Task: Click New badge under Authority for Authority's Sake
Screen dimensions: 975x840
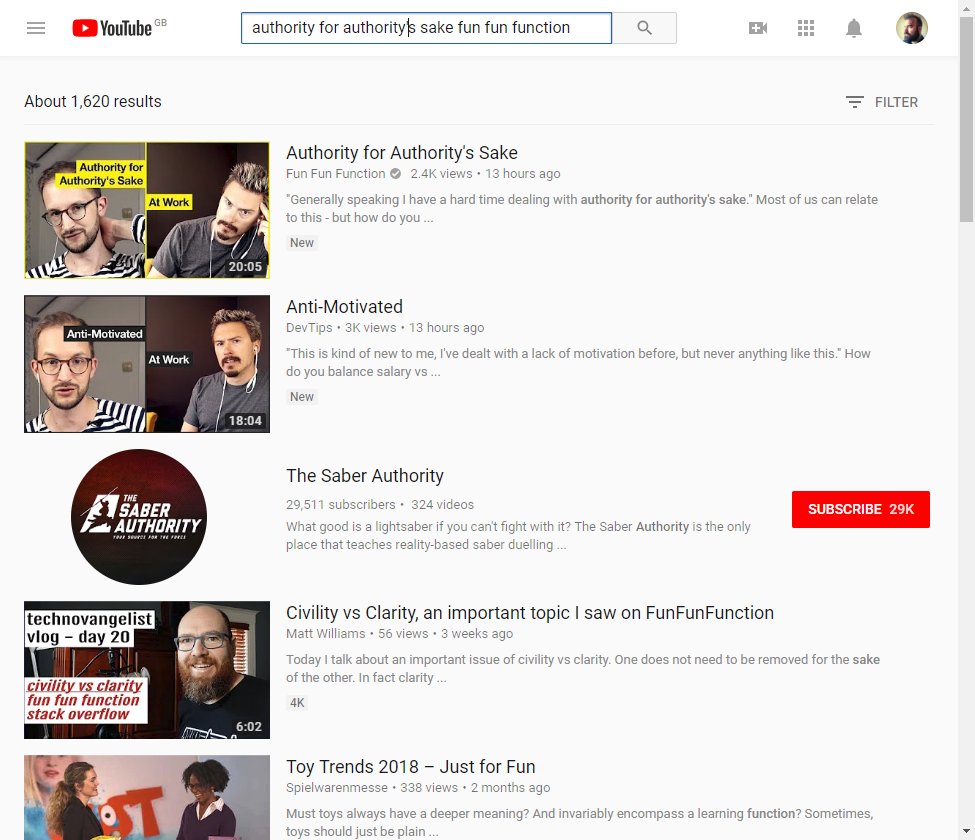Action: [x=302, y=242]
